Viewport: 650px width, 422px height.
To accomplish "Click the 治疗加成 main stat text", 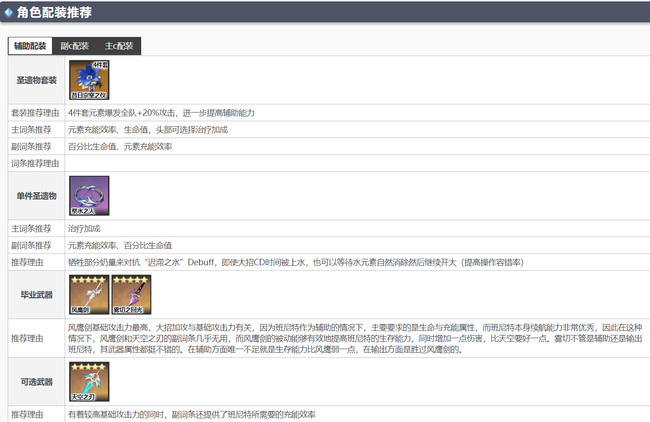I will click(85, 228).
